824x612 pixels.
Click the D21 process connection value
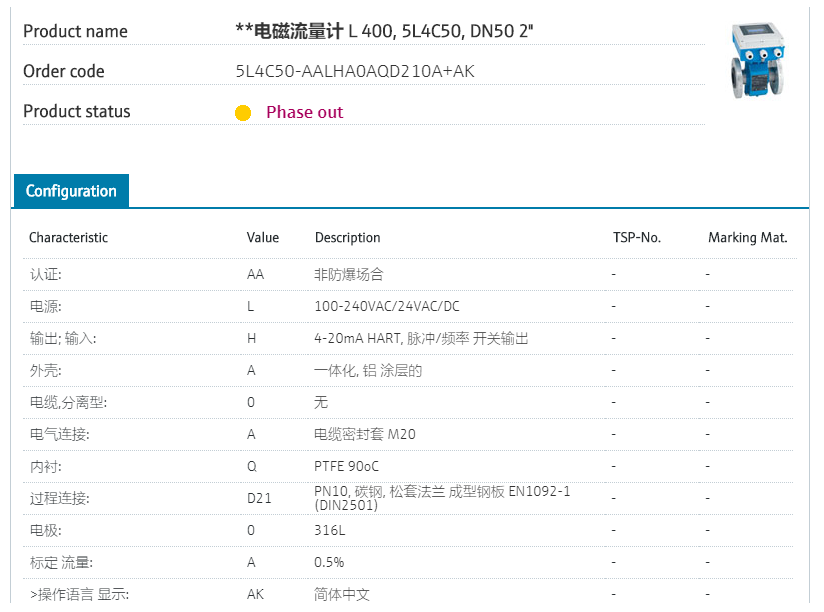(259, 498)
